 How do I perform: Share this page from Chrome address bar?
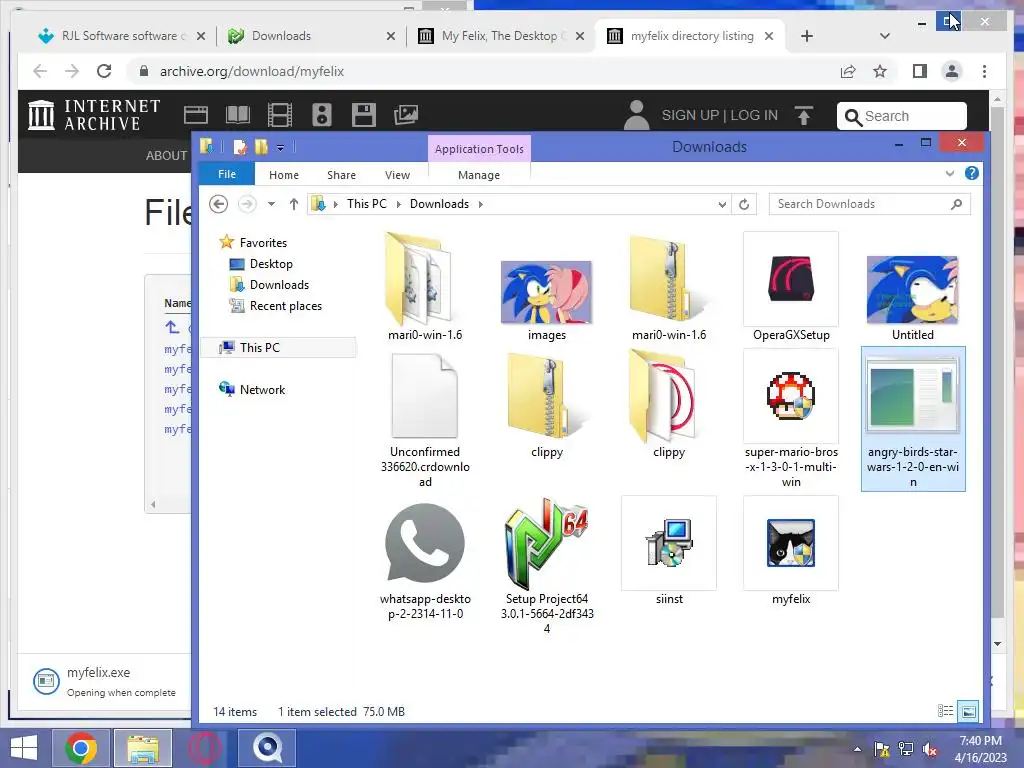point(848,71)
